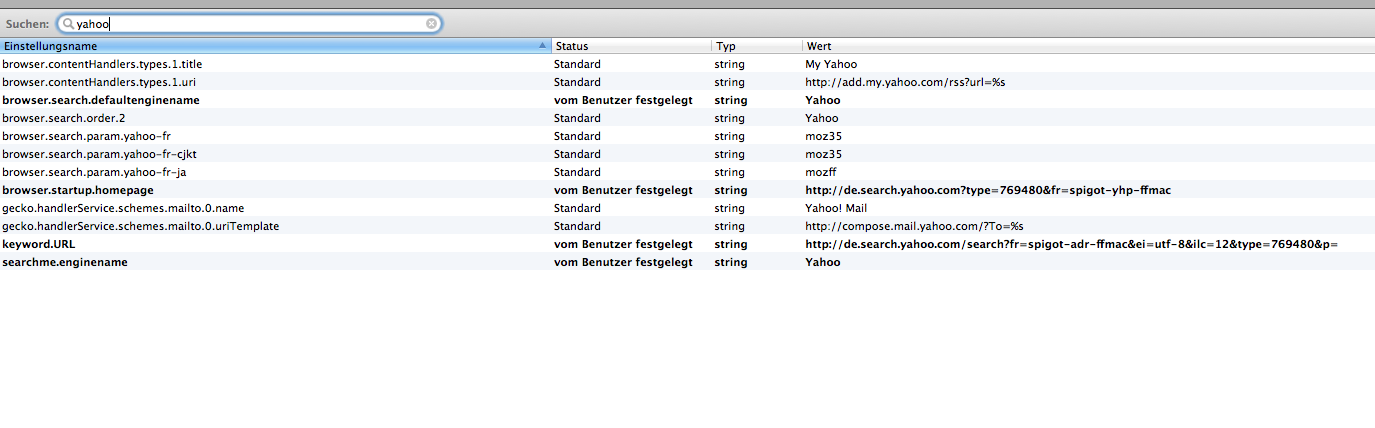Click the Yahoo! Mail value cell
The width and height of the screenshot is (1375, 428).
tap(837, 208)
